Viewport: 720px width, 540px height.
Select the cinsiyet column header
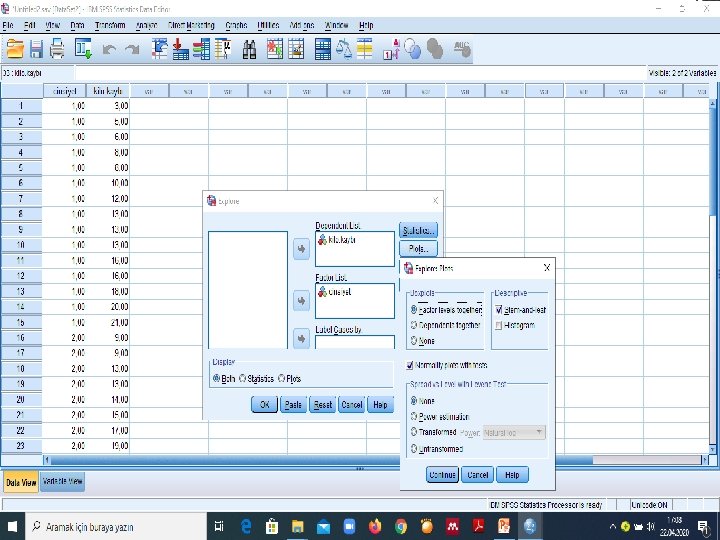64,91
